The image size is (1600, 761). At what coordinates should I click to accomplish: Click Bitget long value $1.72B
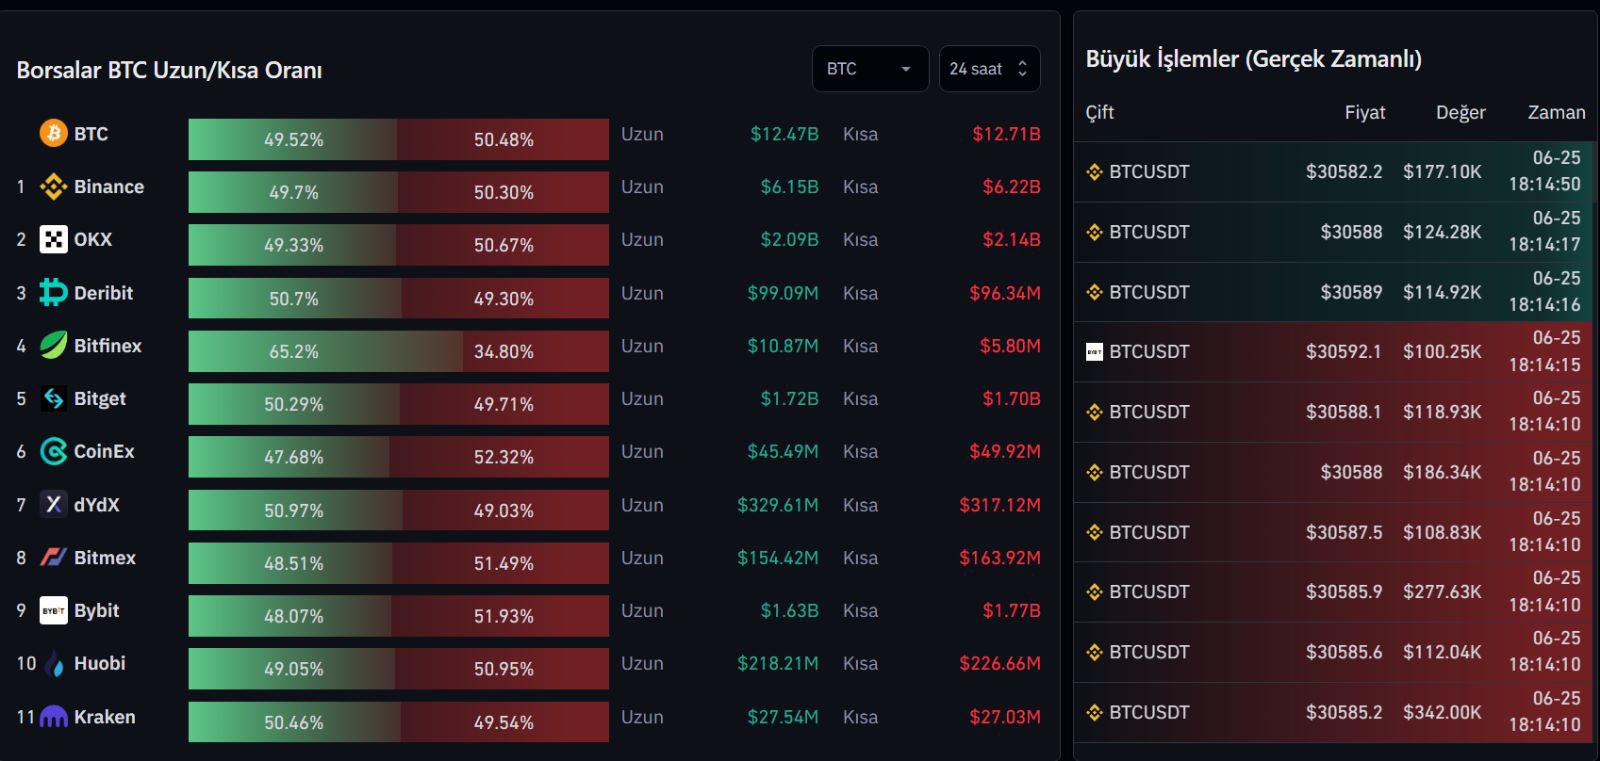coord(790,398)
